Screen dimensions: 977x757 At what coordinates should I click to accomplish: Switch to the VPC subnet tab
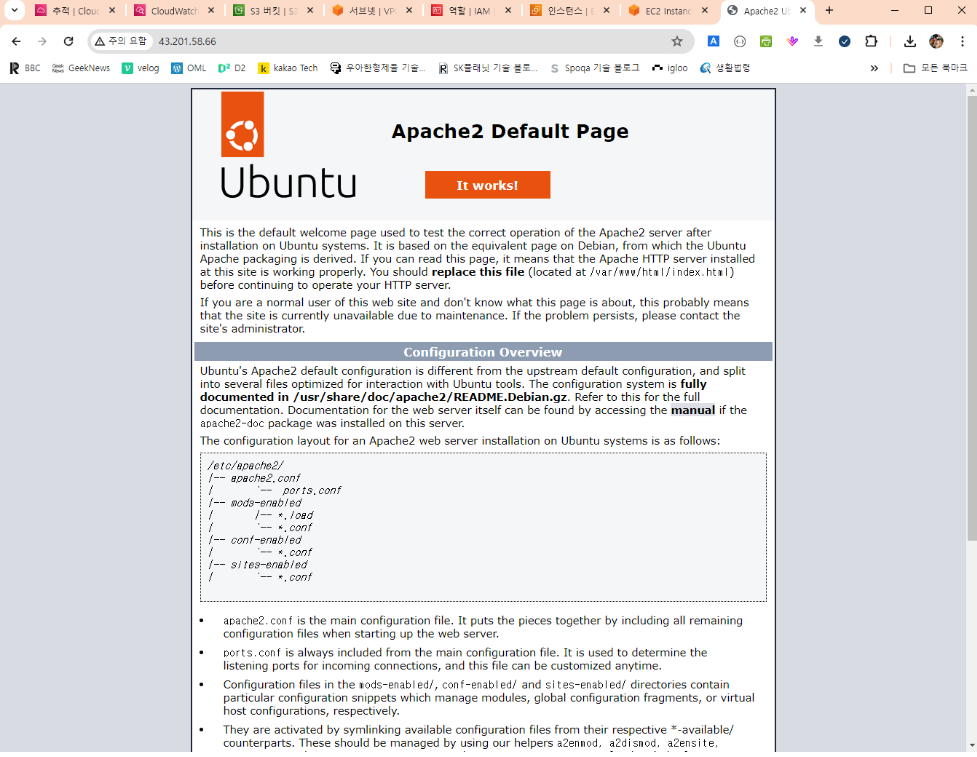click(x=366, y=11)
